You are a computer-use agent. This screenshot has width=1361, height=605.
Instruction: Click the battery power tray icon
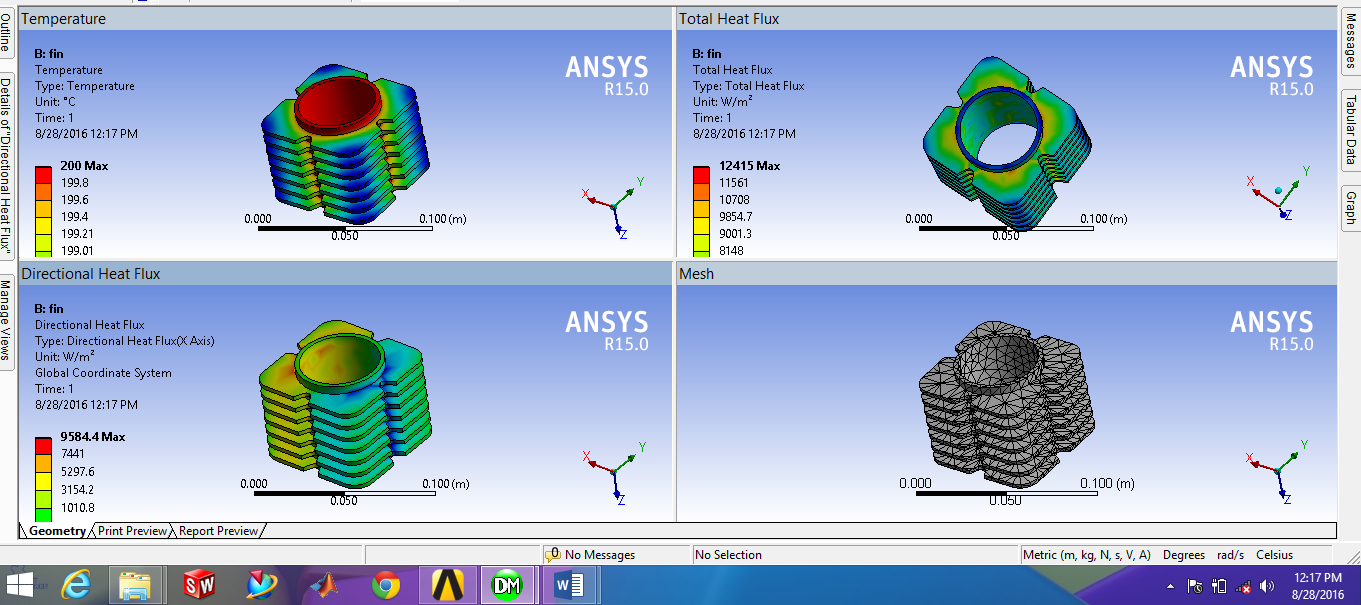1219,586
